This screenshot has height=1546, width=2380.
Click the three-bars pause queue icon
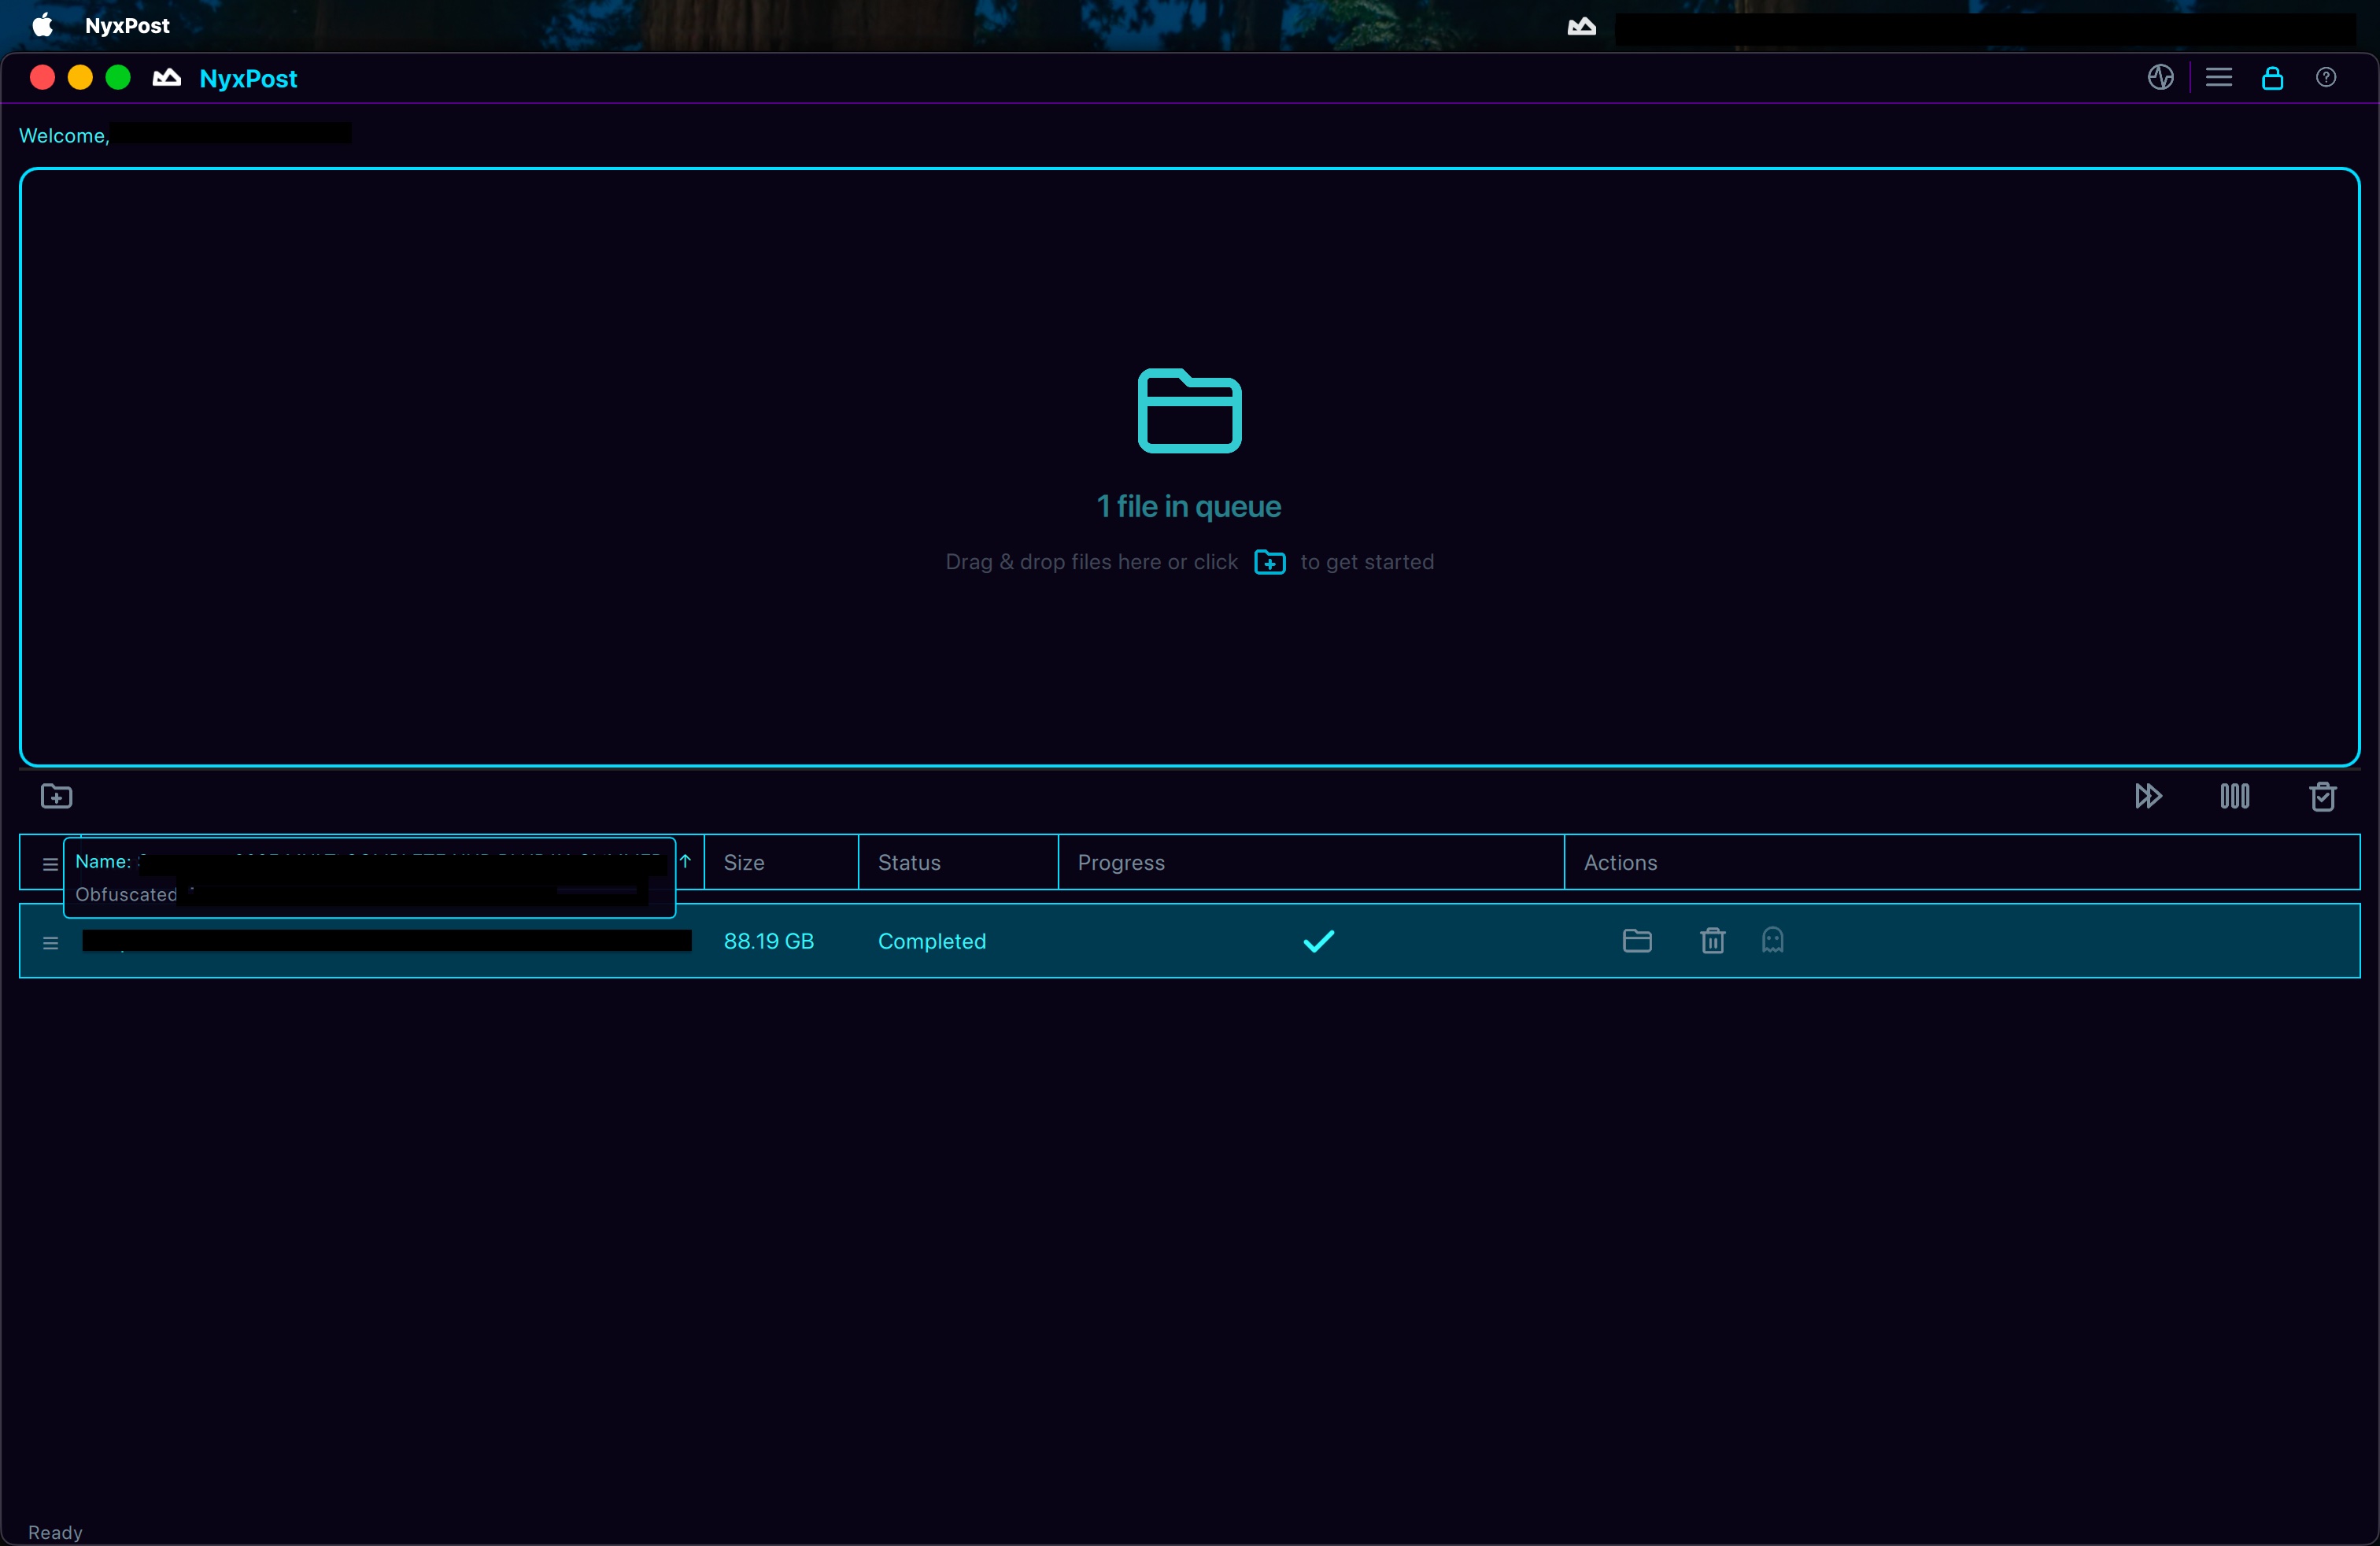click(x=2234, y=796)
